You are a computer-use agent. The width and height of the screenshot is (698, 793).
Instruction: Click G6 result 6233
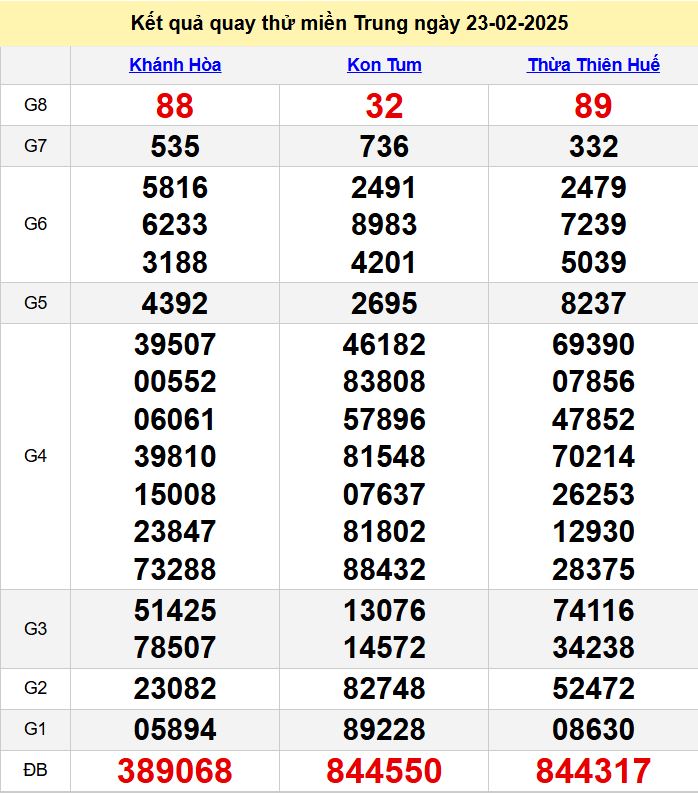pos(175,225)
